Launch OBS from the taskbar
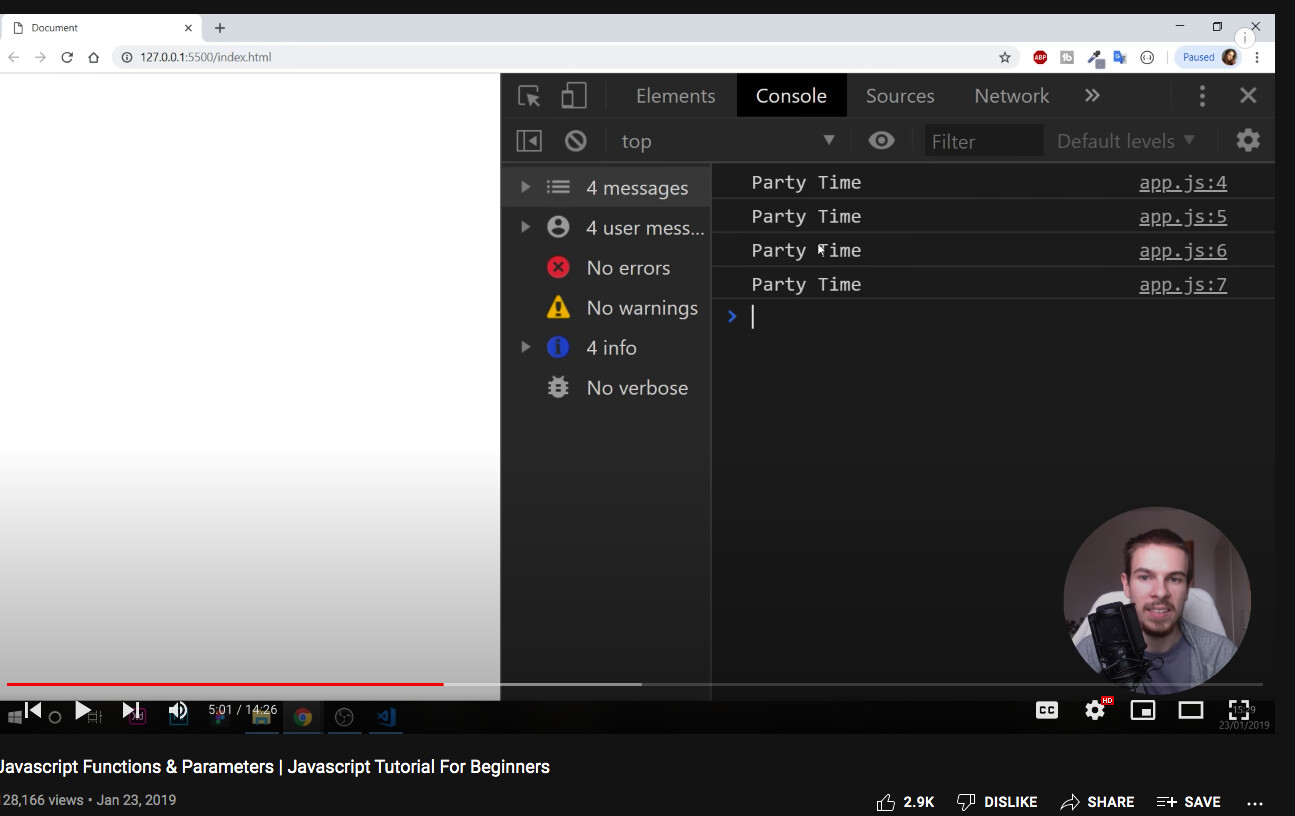 pos(344,716)
